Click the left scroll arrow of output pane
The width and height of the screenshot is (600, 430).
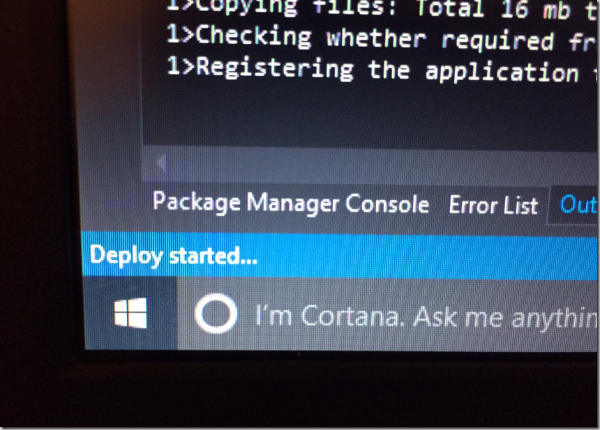[x=161, y=163]
